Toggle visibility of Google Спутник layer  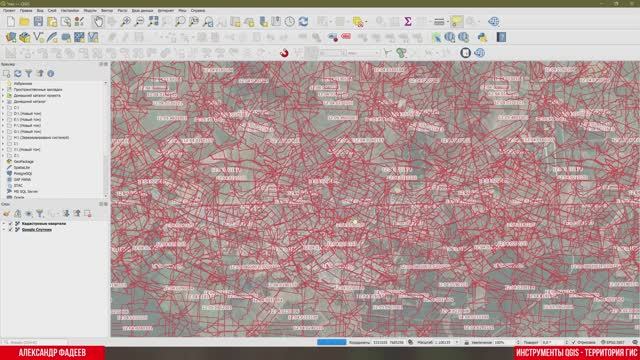click(x=11, y=229)
